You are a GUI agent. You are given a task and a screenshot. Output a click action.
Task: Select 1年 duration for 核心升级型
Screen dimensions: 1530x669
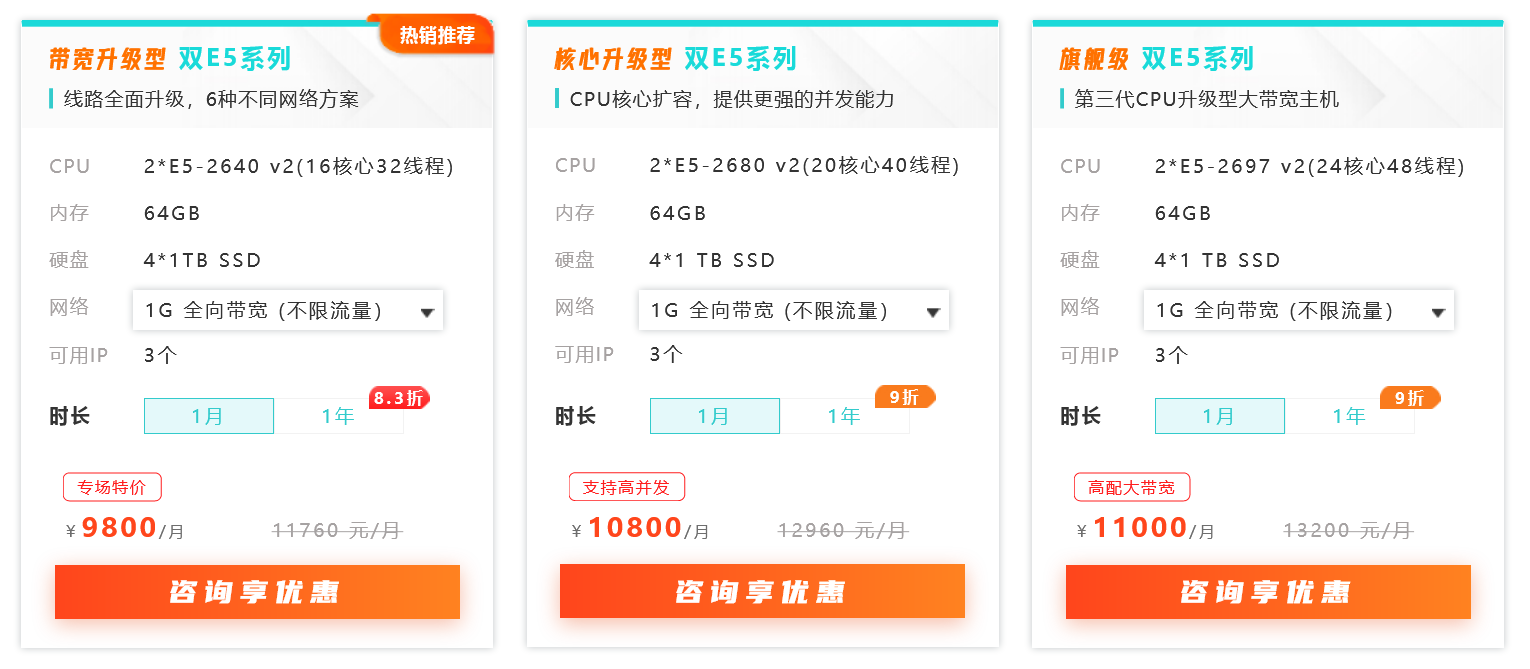click(x=845, y=416)
